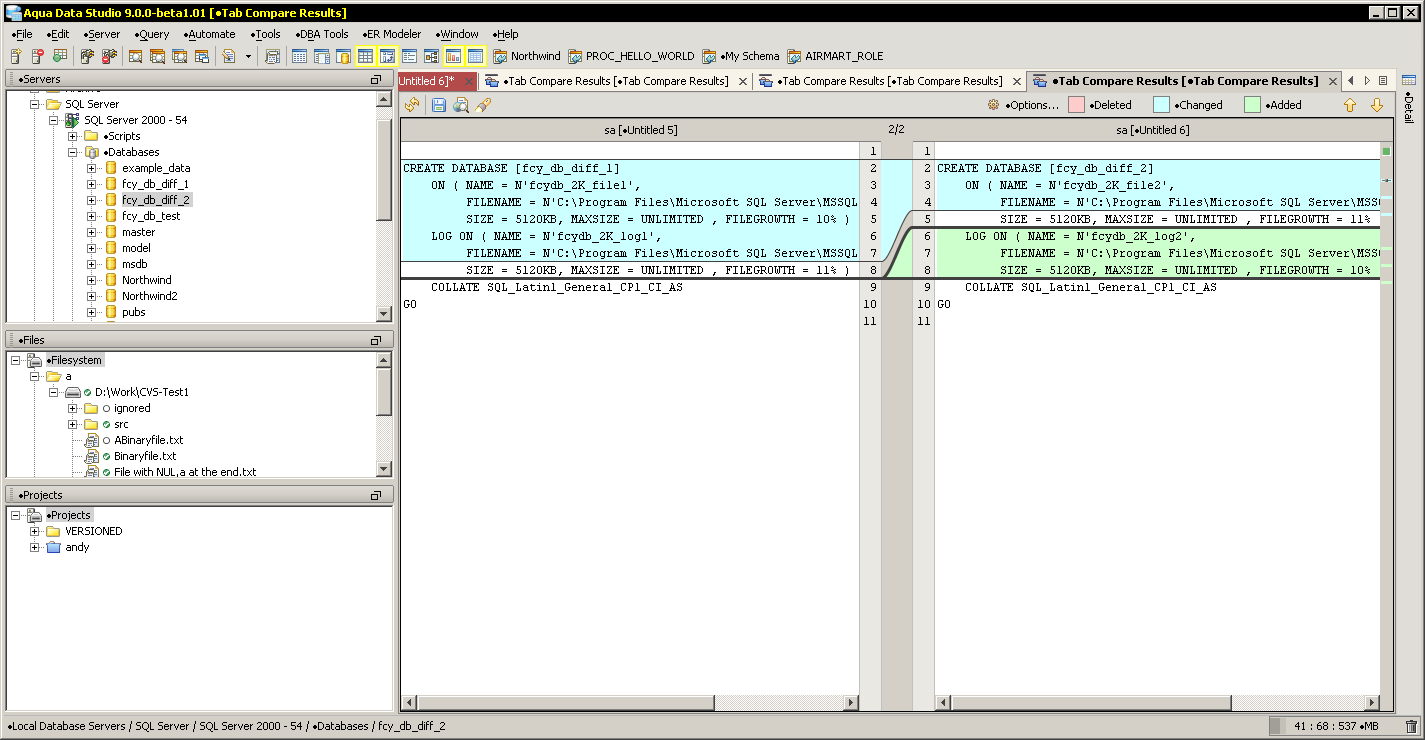Jump to next difference with down arrow
The width and height of the screenshot is (1425, 740).
click(x=1376, y=104)
